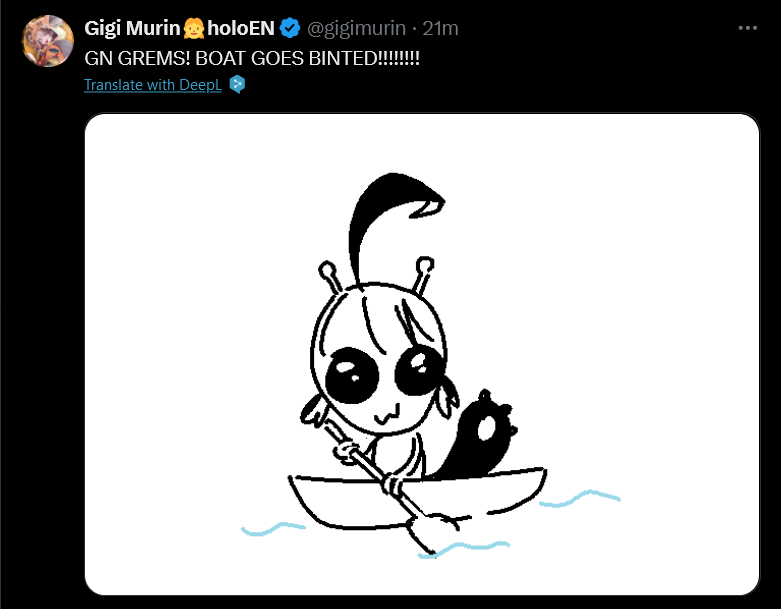Screen dimensions: 781x609
Task: Click the boat hull in the drawing
Action: coord(417,498)
